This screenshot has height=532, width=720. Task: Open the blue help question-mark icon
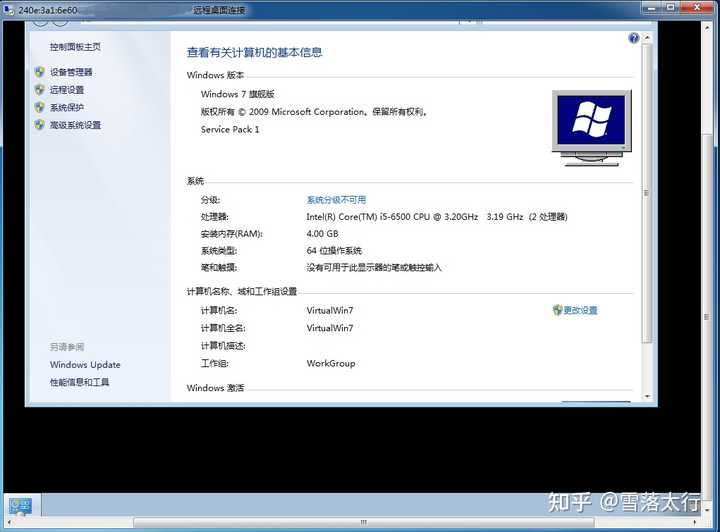pos(634,38)
